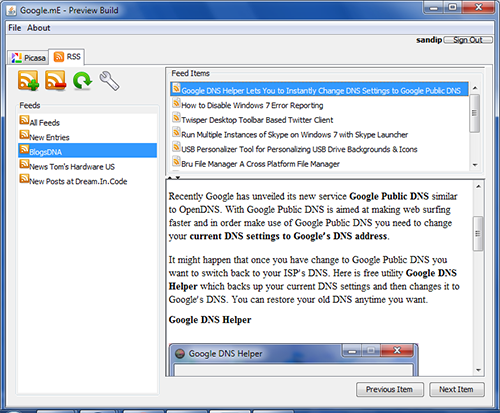Open the File menu
This screenshot has width=500, height=413.
(15, 28)
